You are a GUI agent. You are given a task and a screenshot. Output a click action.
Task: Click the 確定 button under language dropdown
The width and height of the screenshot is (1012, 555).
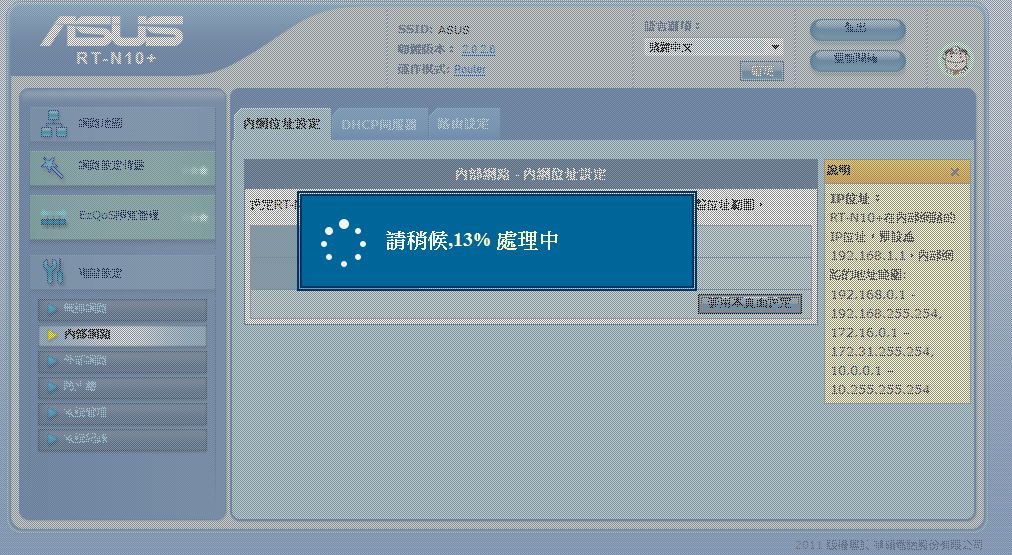tap(761, 71)
